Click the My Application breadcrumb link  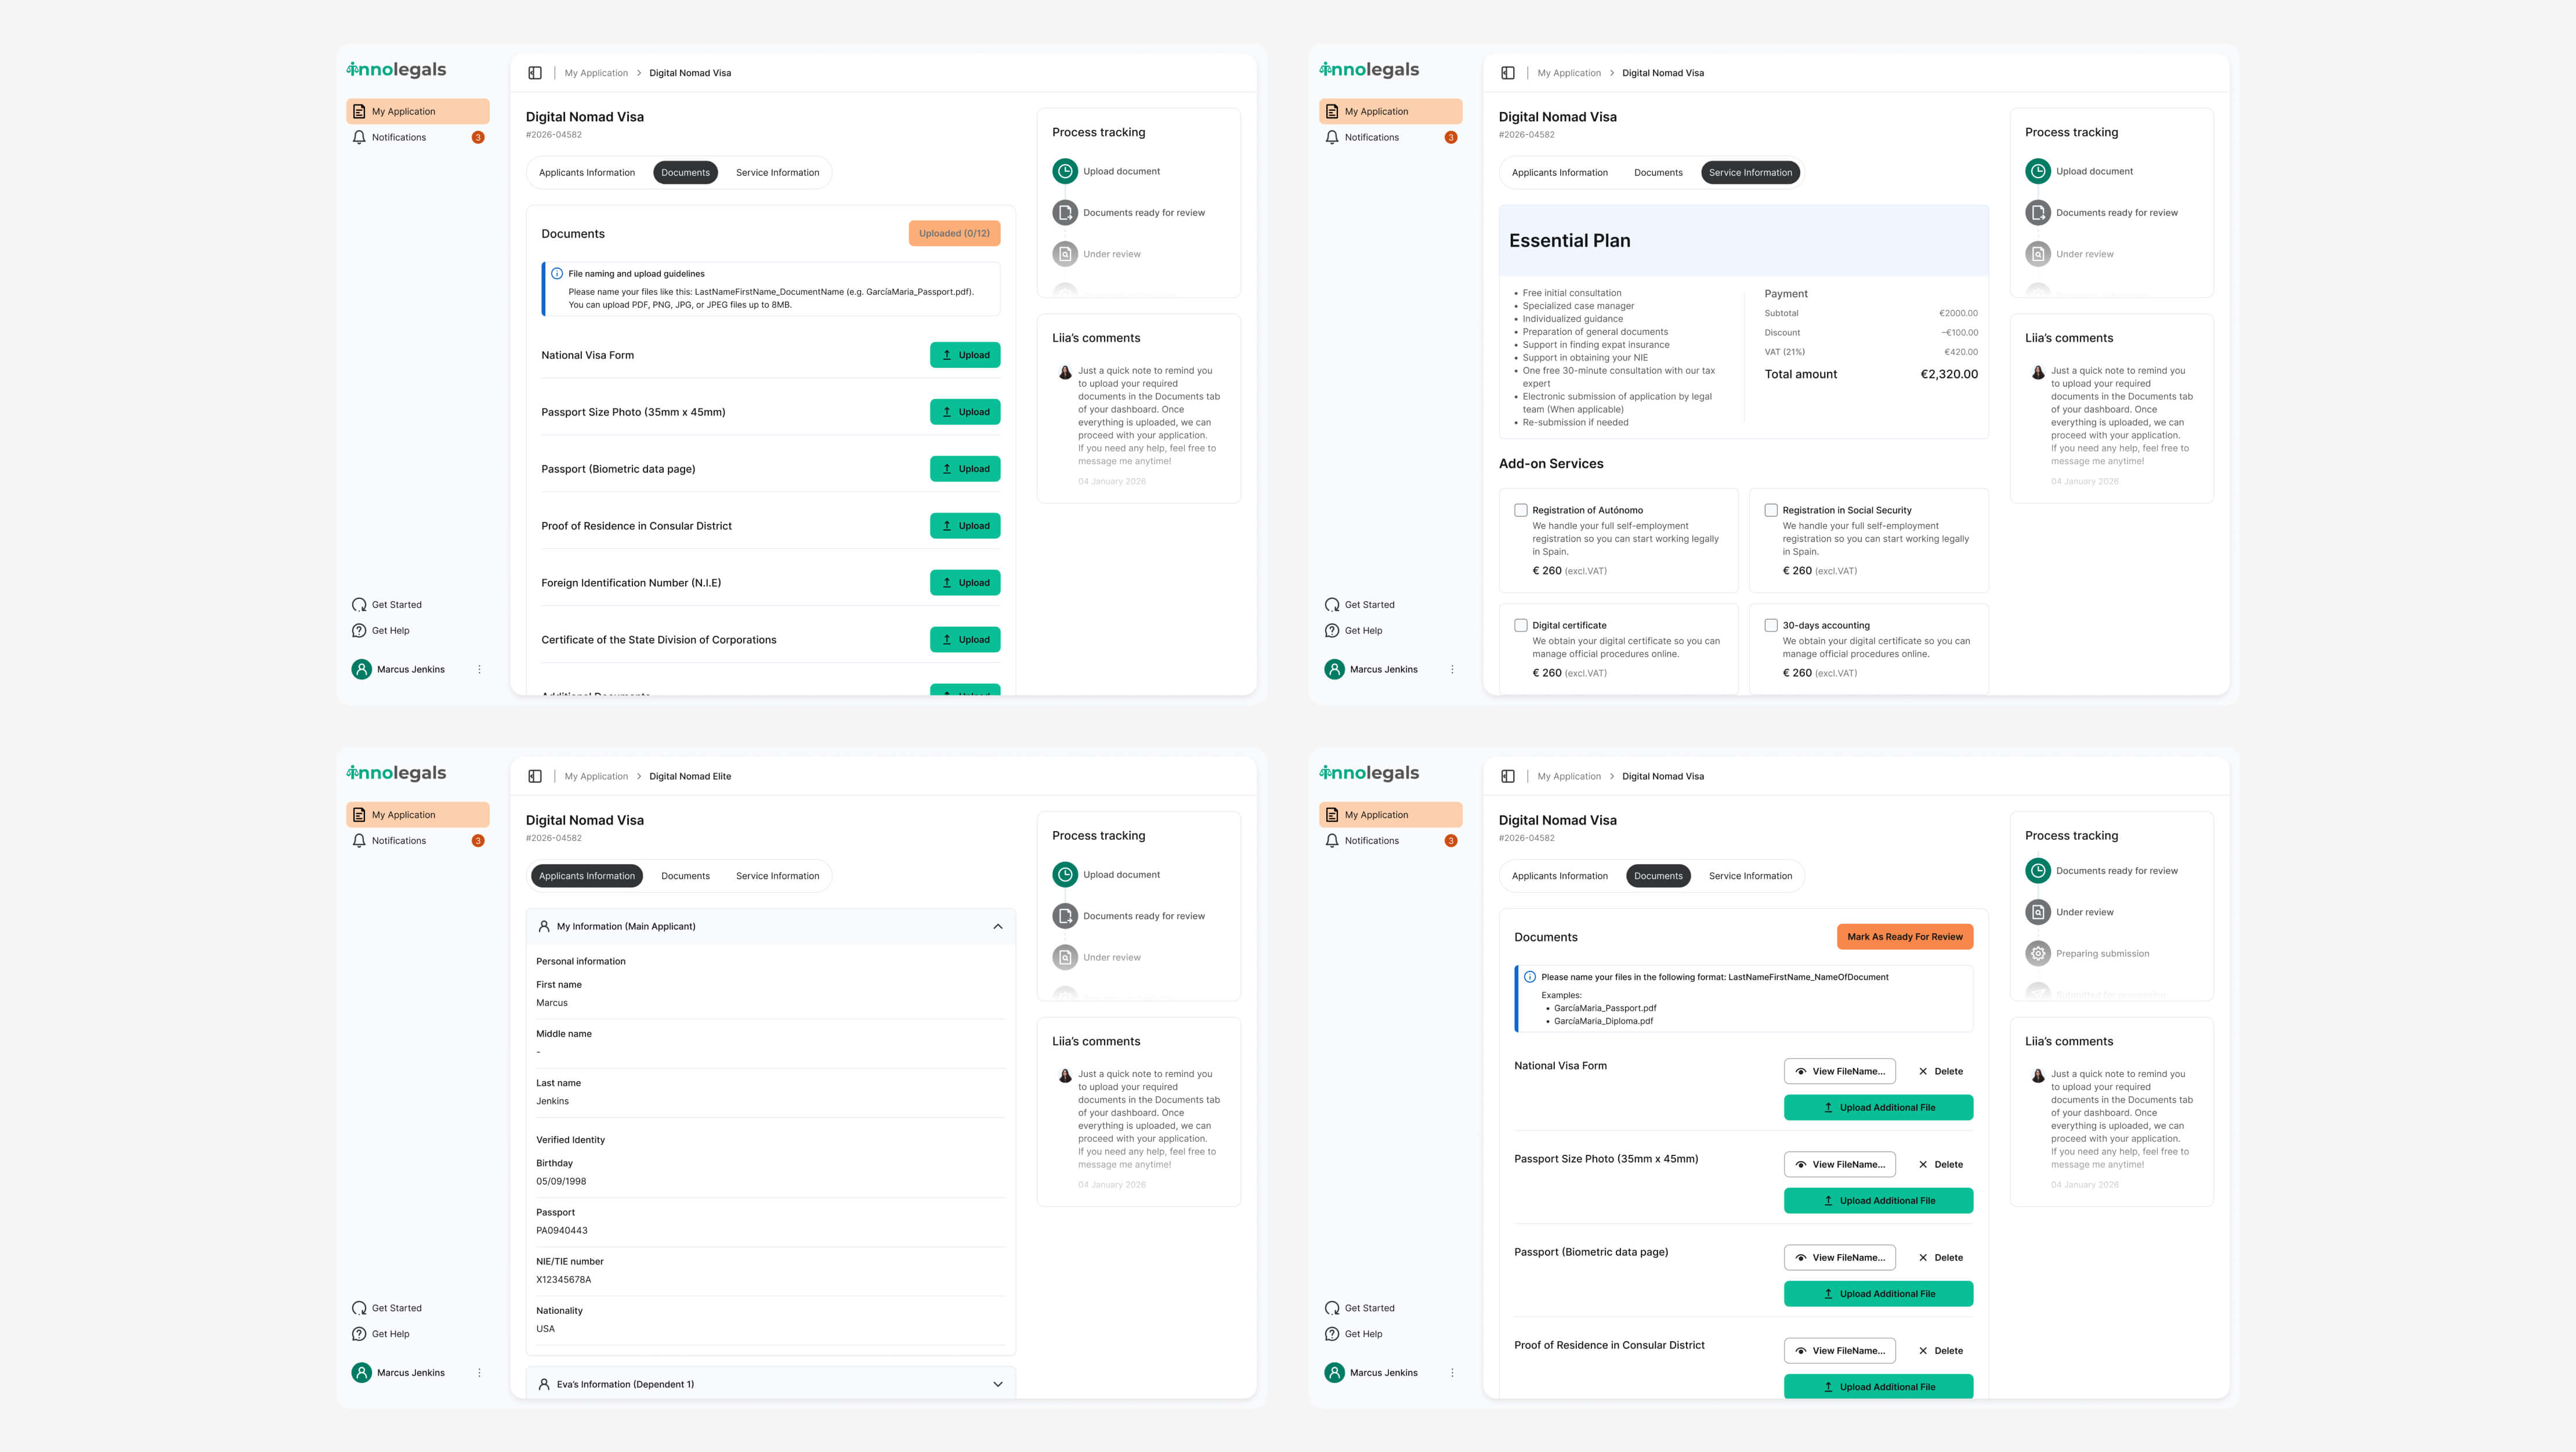[x=596, y=72]
